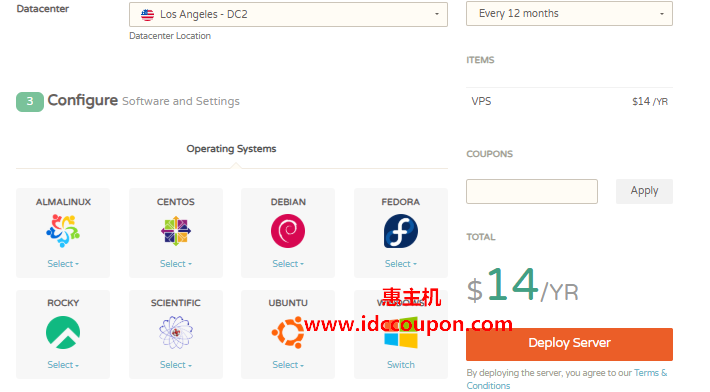Click the ALMALINUX card title

63,202
